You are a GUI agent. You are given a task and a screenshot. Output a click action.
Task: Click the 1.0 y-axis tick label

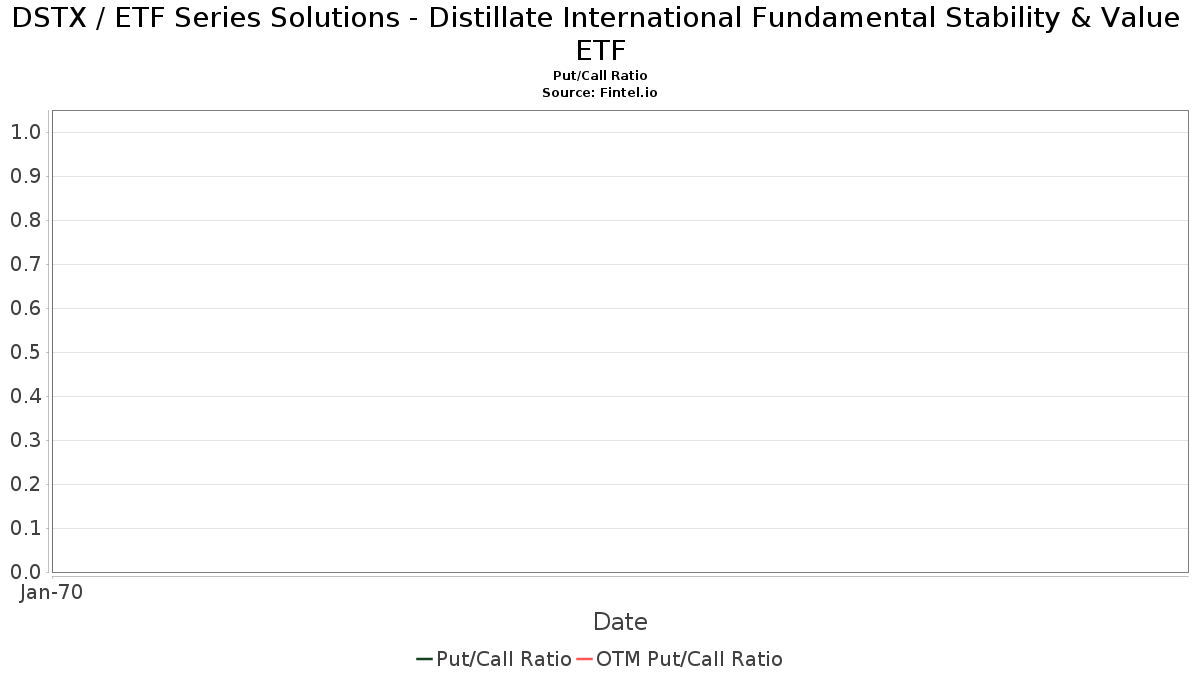click(x=25, y=132)
